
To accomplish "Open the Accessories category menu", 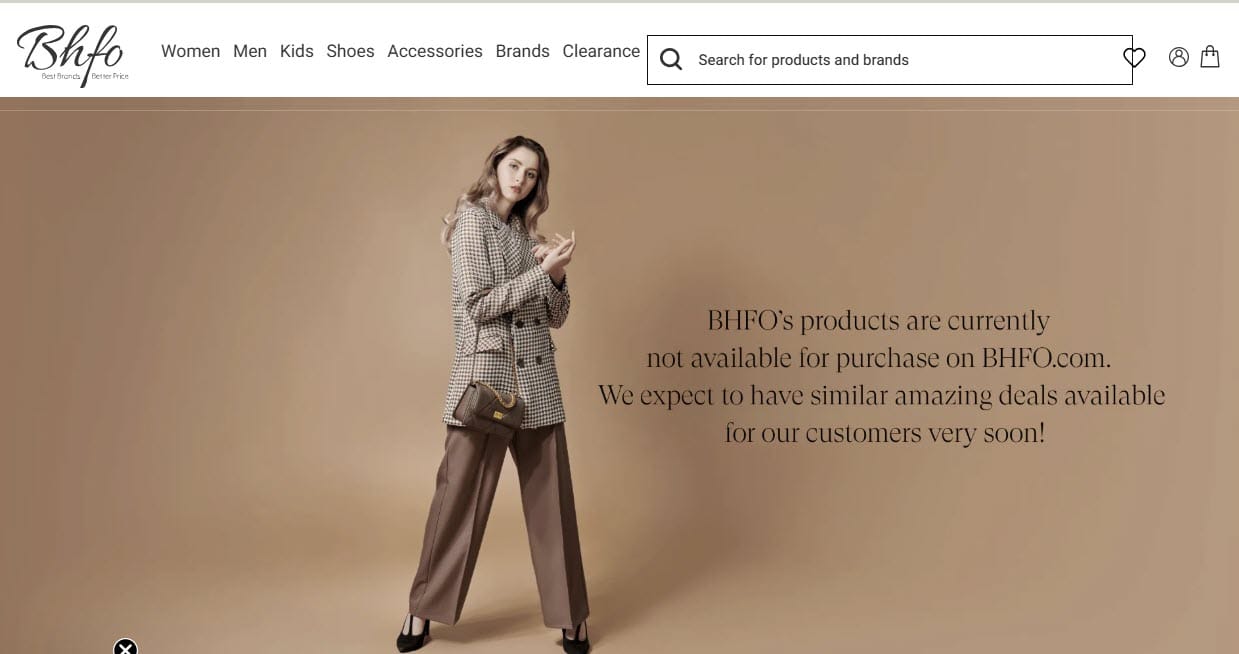I will [435, 51].
